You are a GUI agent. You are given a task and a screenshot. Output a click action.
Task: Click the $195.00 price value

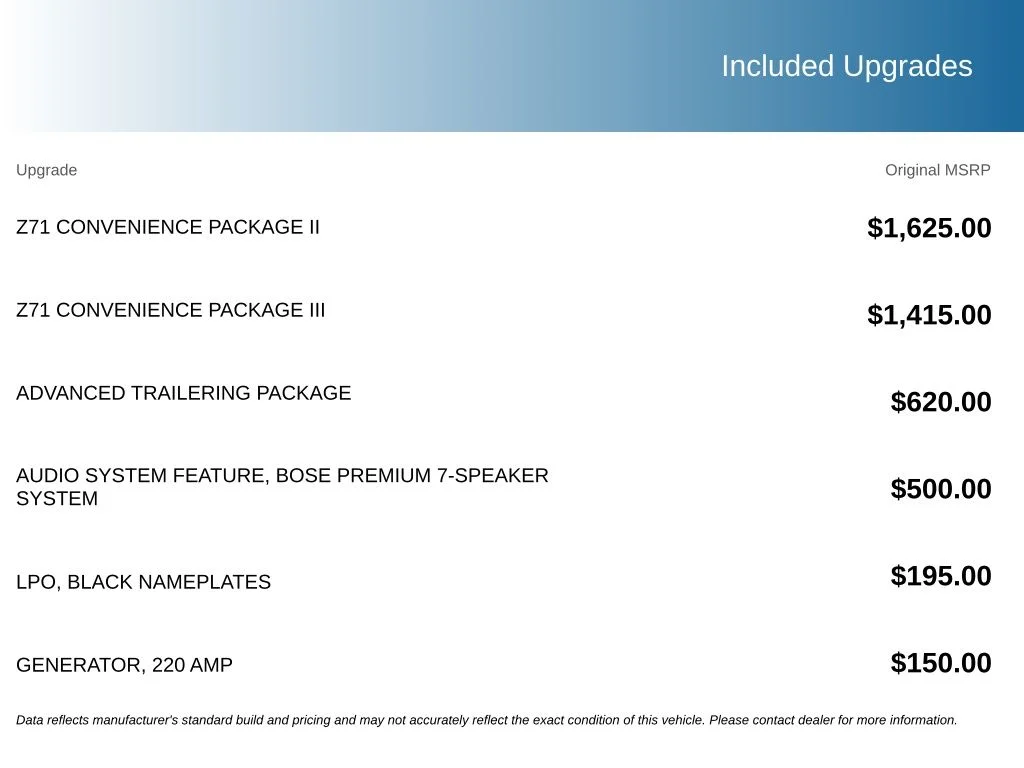coord(940,575)
